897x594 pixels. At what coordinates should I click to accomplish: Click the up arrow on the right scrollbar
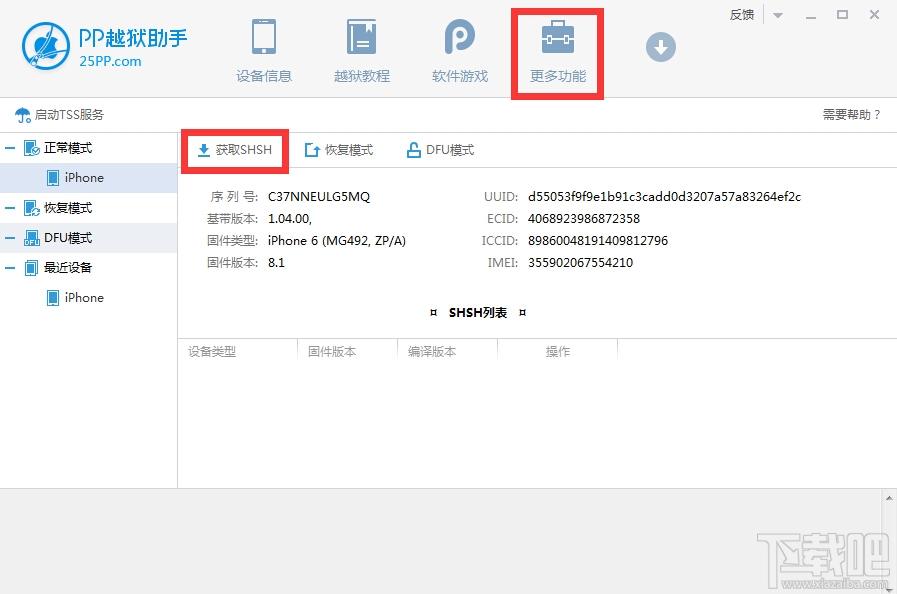[889, 496]
